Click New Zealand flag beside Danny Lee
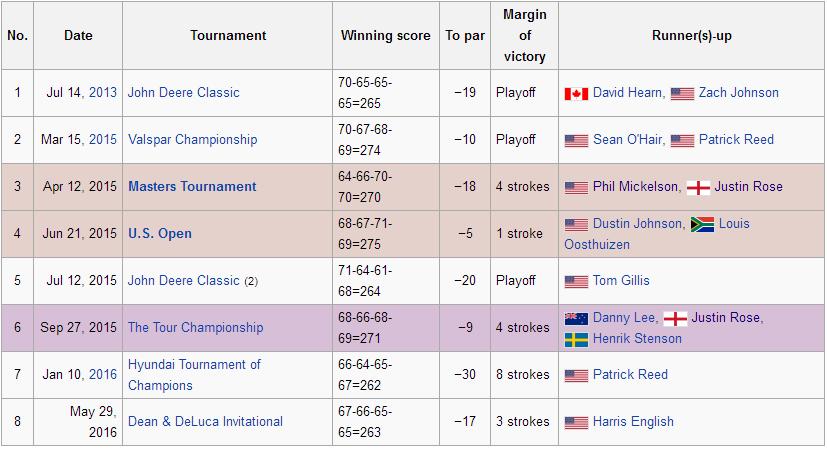Screen dimensions: 827x450 click(x=576, y=318)
